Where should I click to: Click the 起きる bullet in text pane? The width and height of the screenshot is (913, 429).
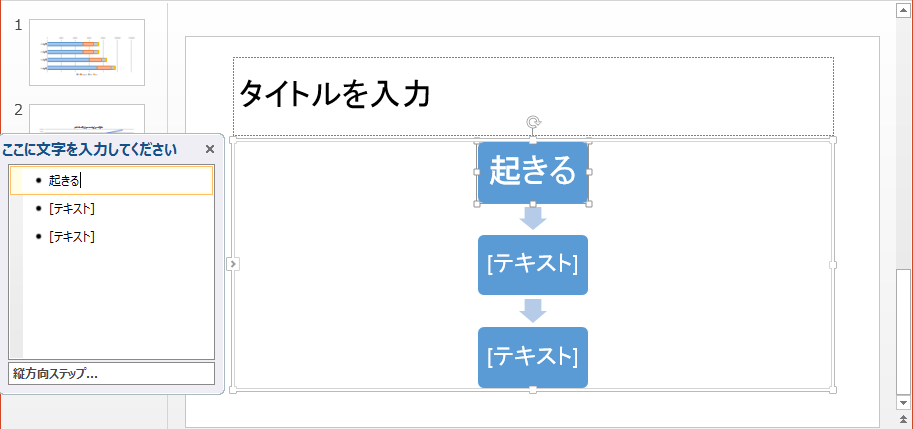point(66,181)
